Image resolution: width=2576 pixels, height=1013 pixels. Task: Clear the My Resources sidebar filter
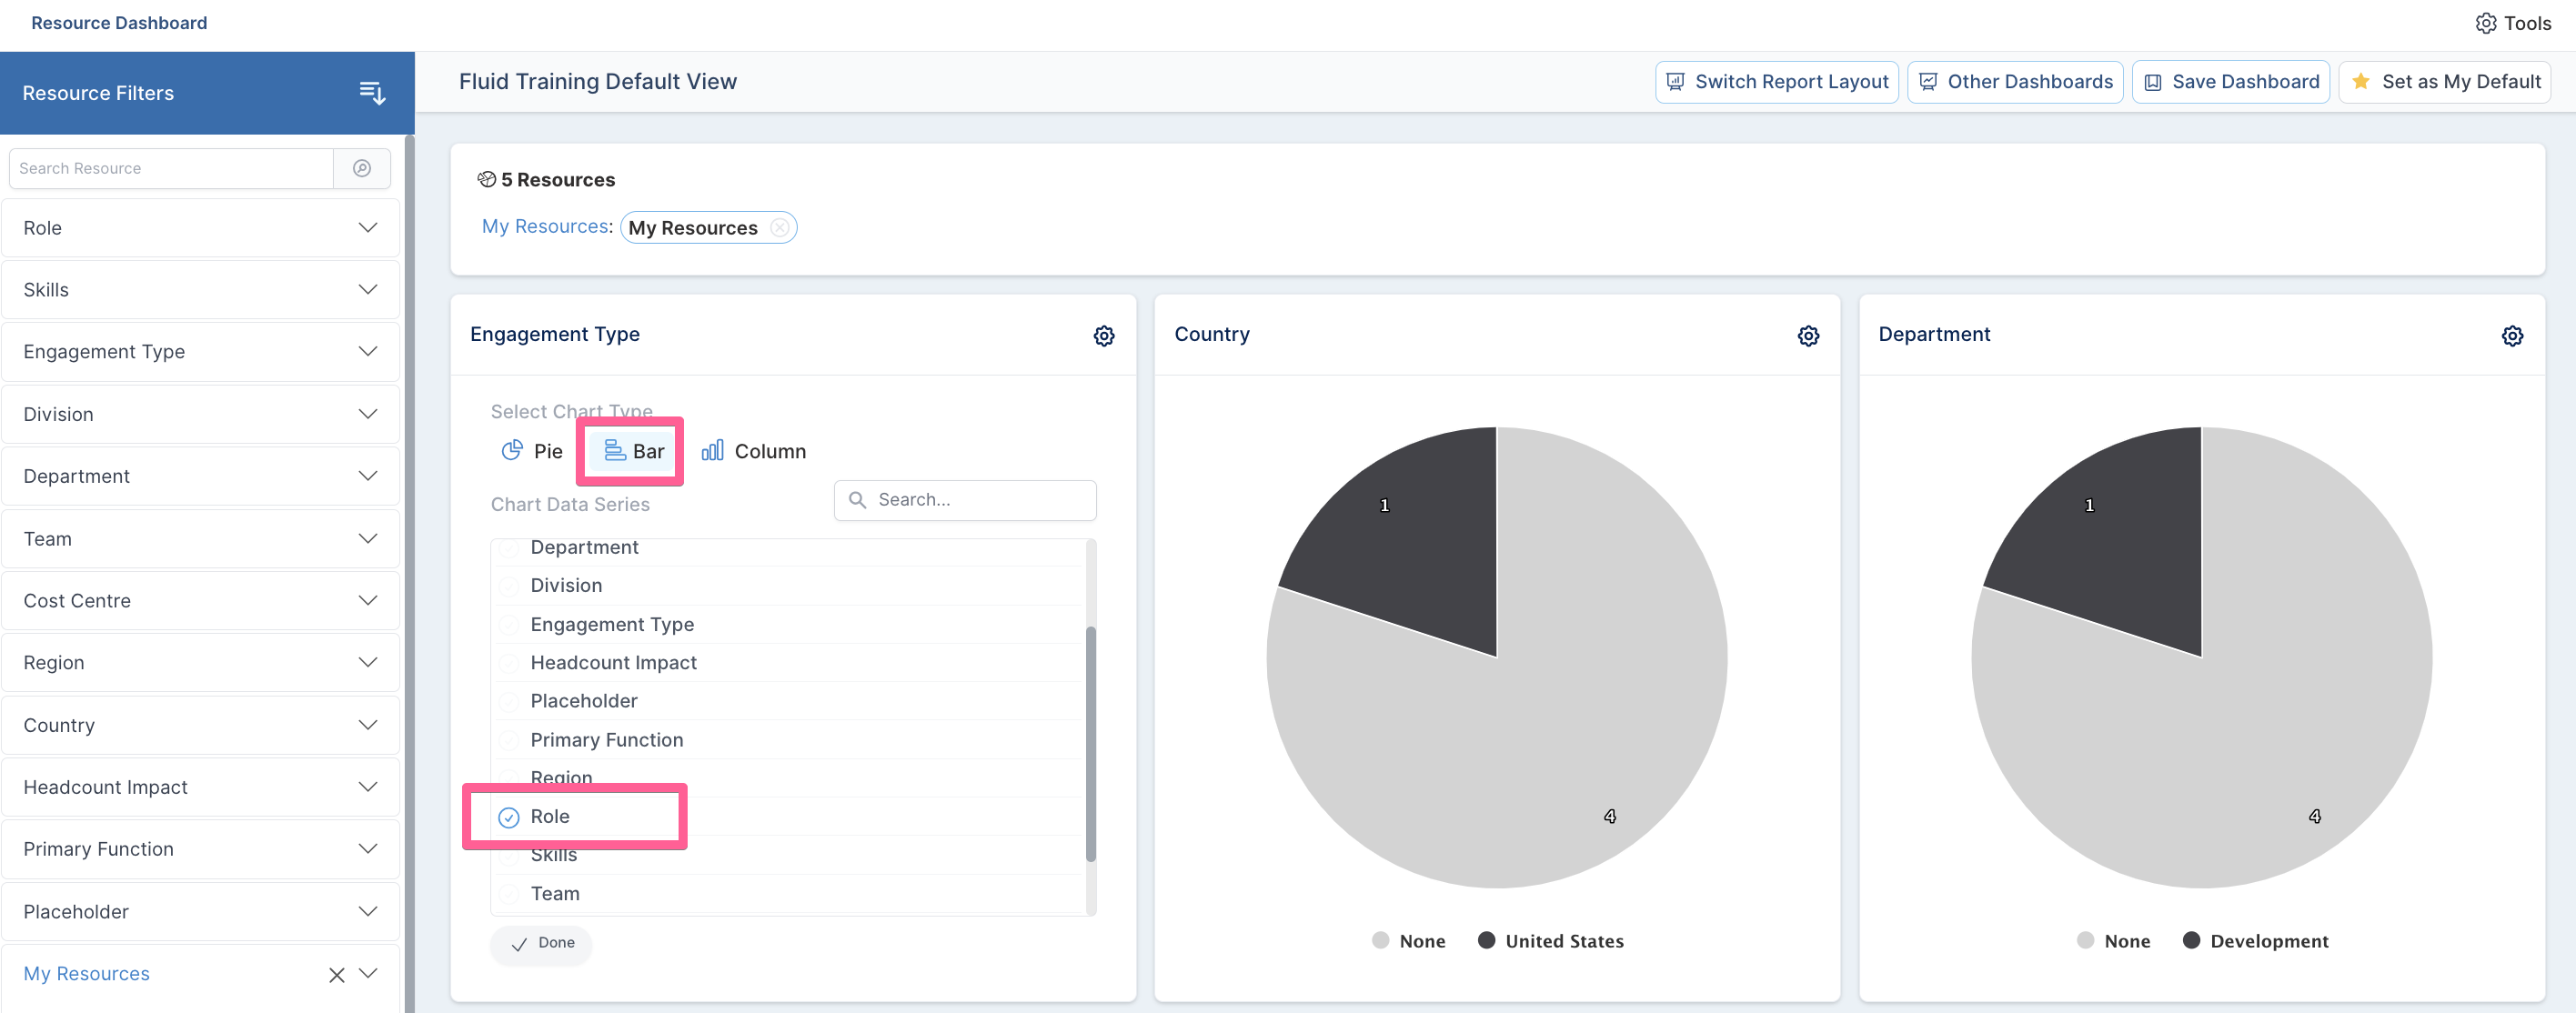337,974
